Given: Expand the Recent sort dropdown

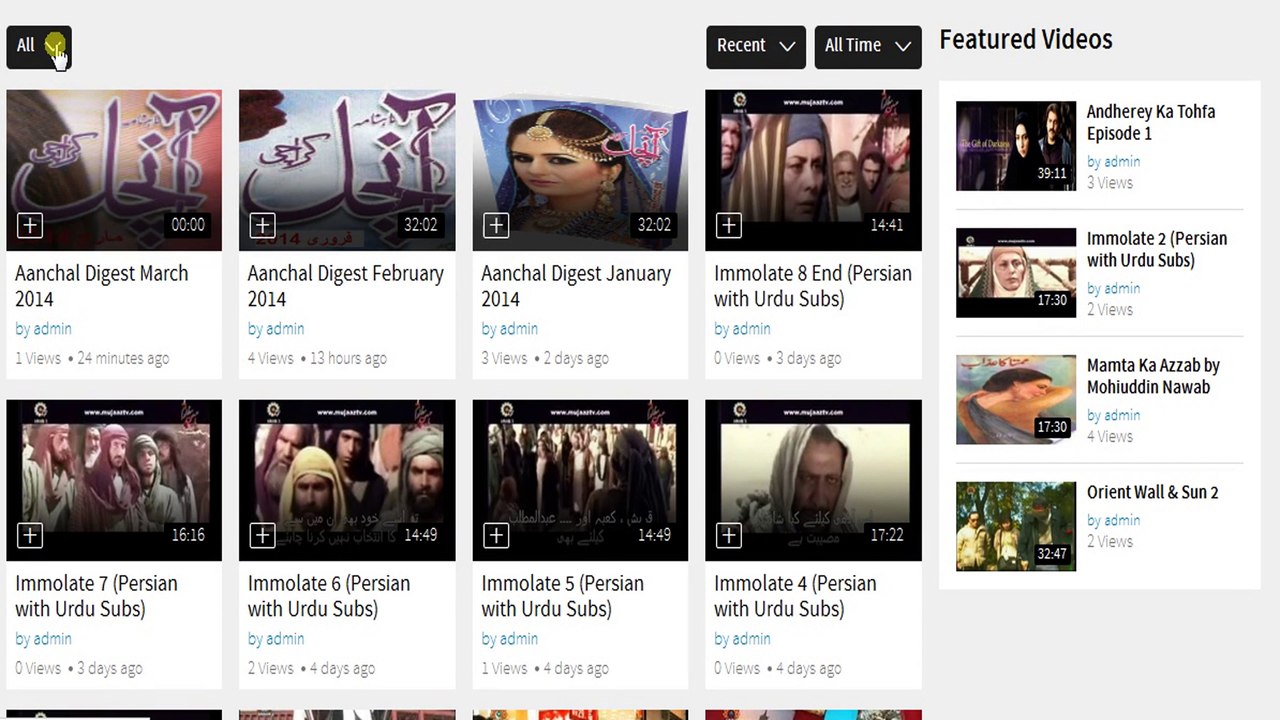Looking at the screenshot, I should point(755,46).
